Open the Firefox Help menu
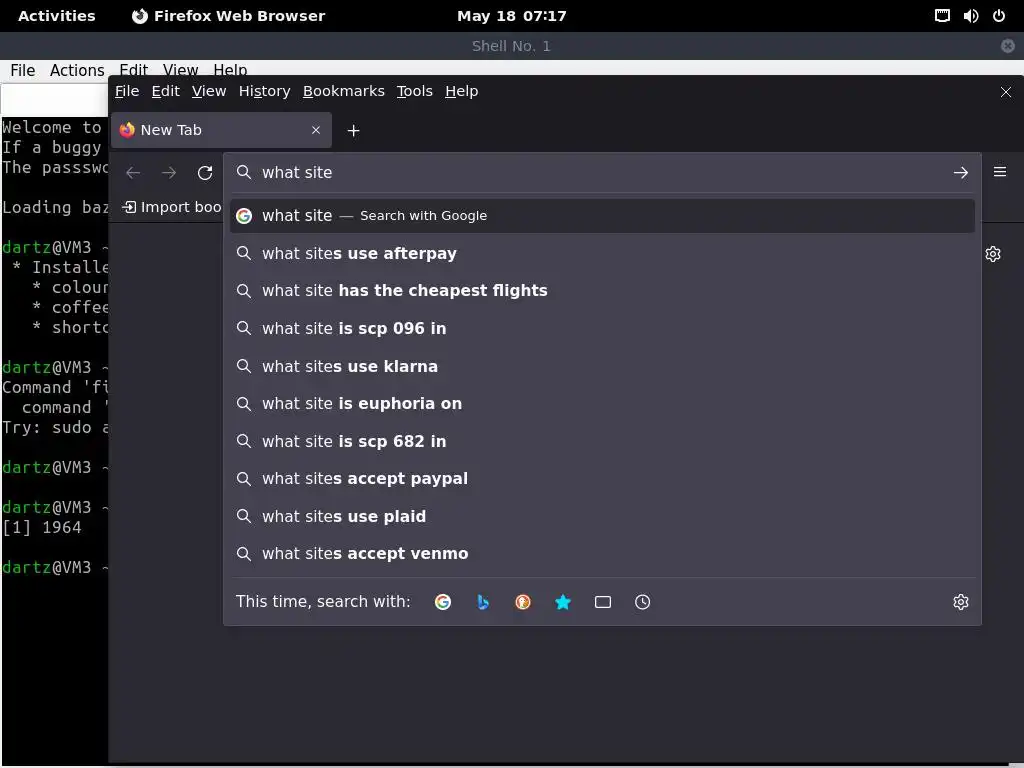Image resolution: width=1024 pixels, height=768 pixels. (x=462, y=91)
